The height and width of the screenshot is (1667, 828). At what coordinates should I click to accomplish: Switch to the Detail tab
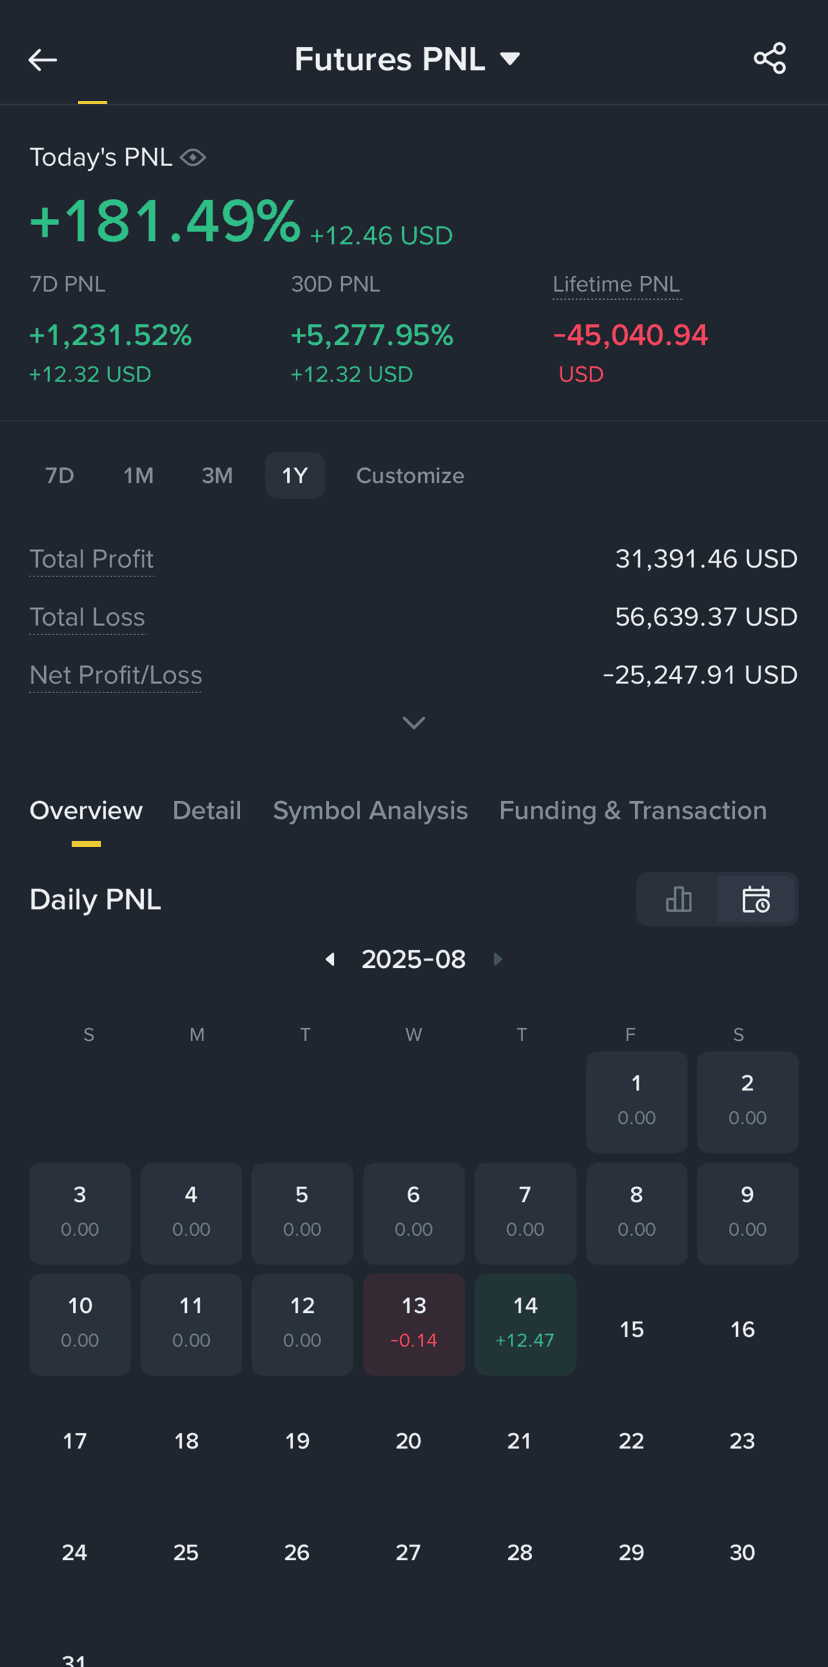207,810
